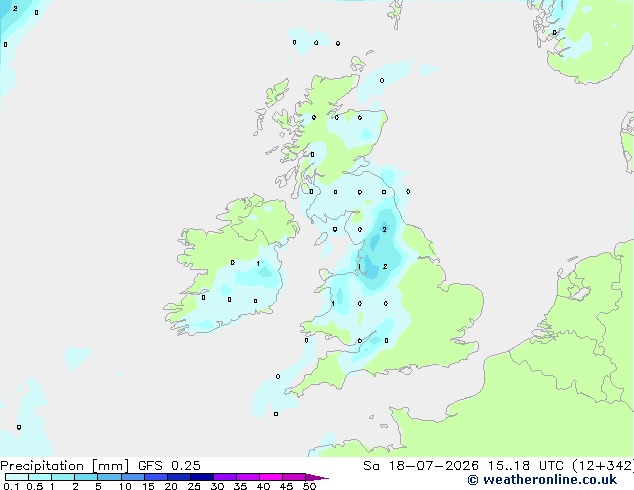Click the '50' legend scale label
634x490 pixels.
click(309, 486)
